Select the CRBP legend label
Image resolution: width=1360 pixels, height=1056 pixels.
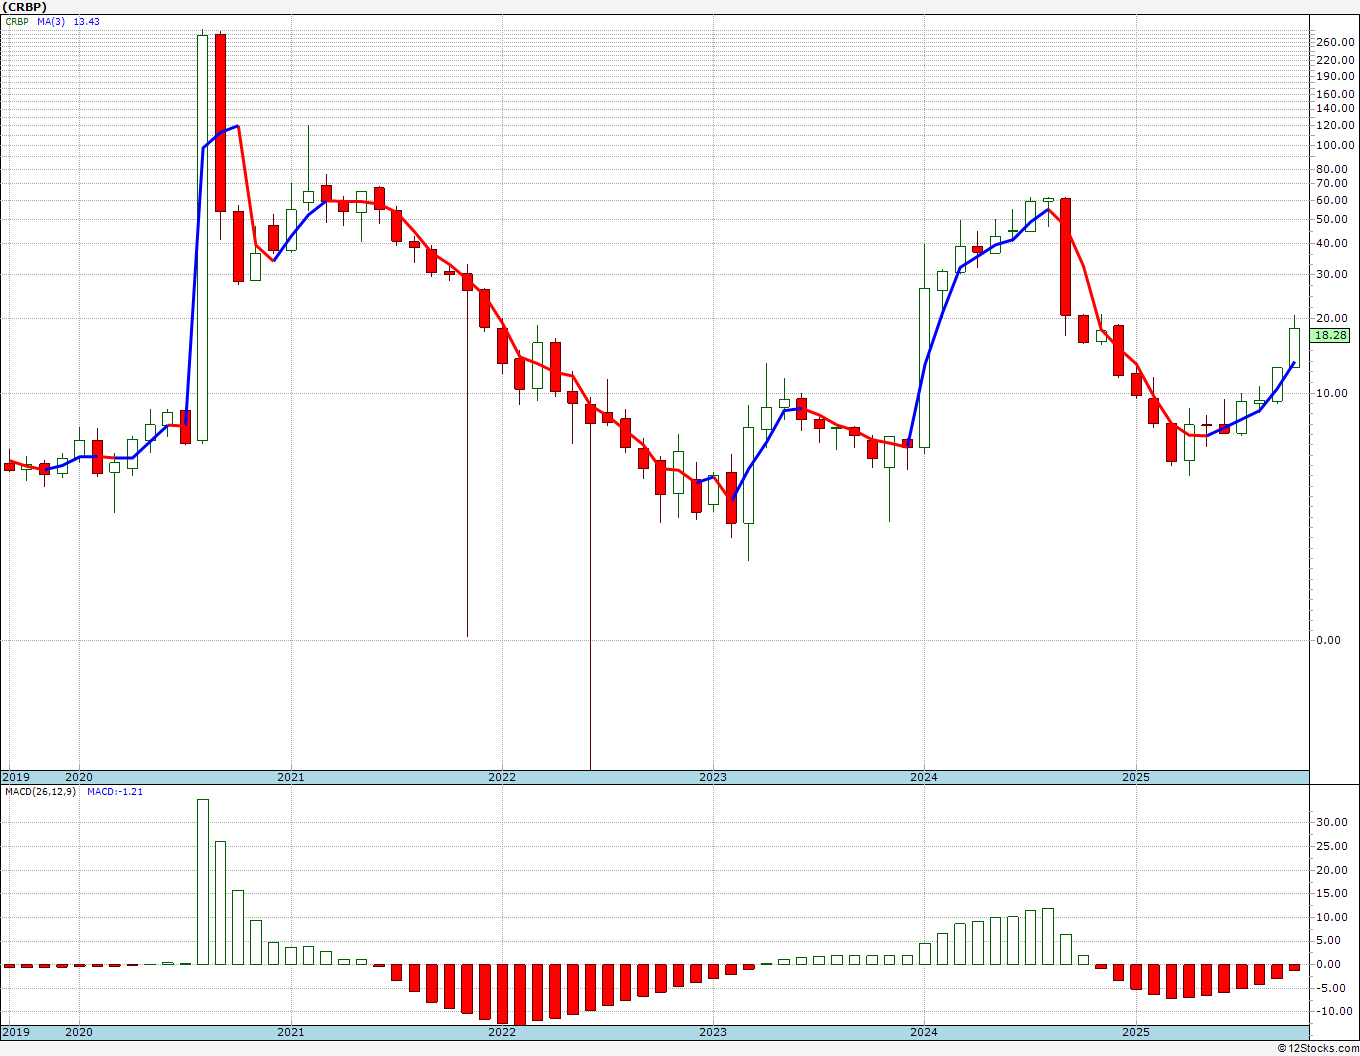point(18,22)
